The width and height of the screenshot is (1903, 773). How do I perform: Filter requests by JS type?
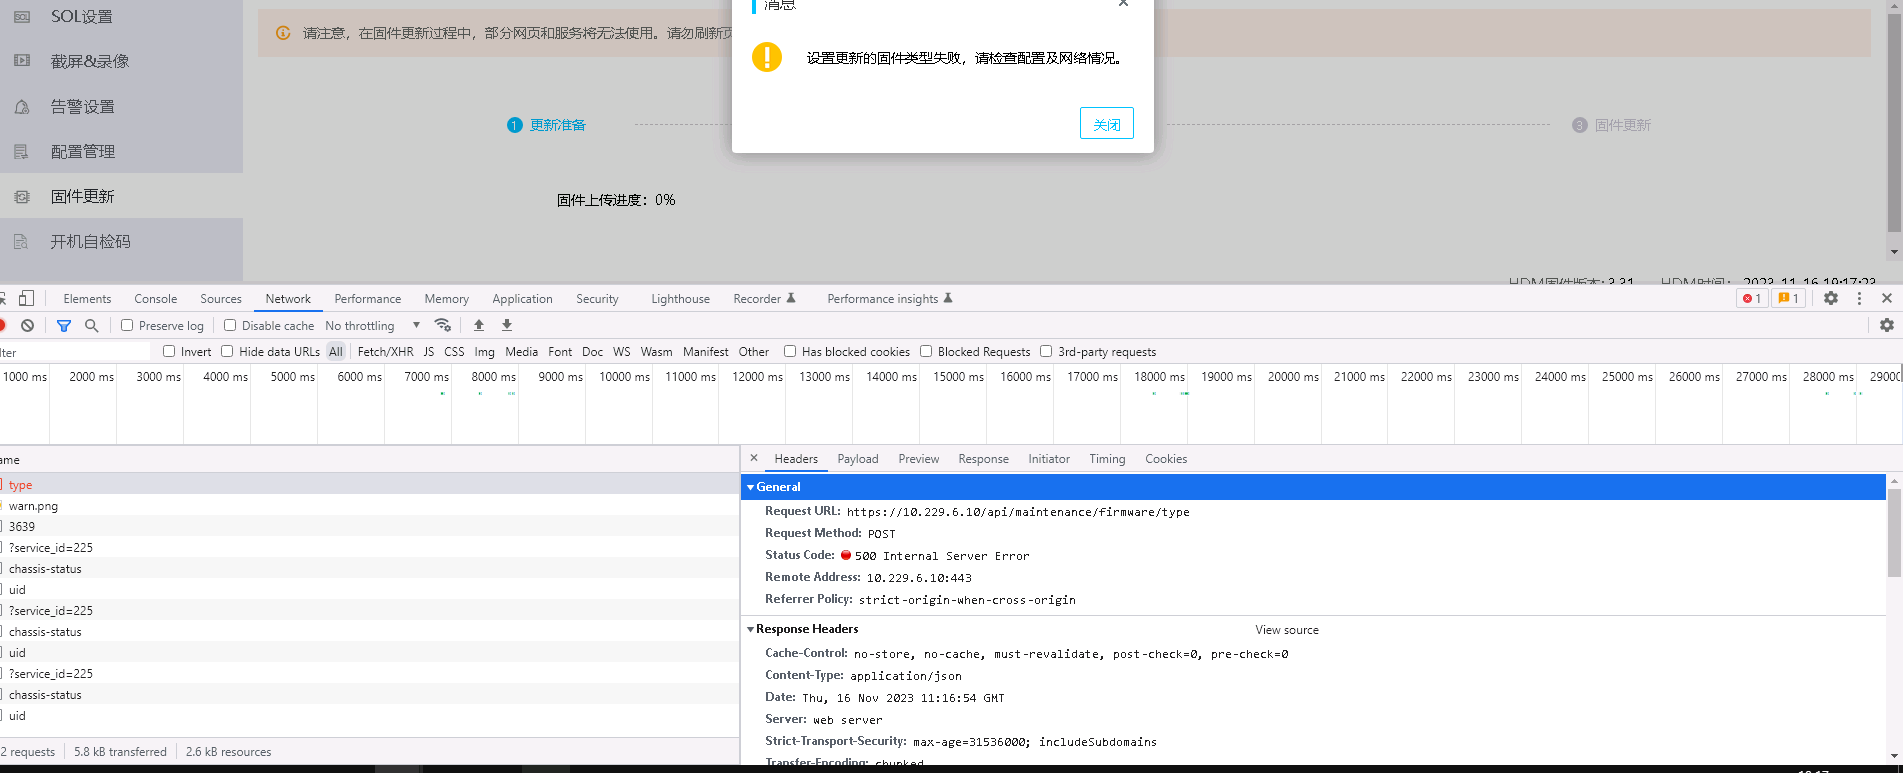click(x=429, y=352)
